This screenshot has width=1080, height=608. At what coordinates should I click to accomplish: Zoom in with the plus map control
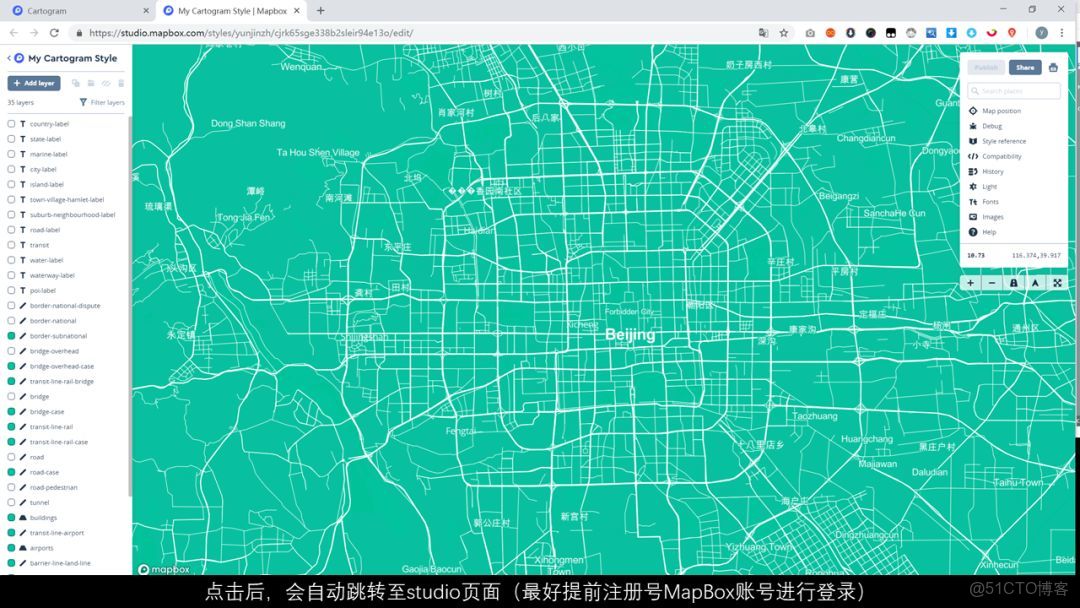tap(970, 283)
